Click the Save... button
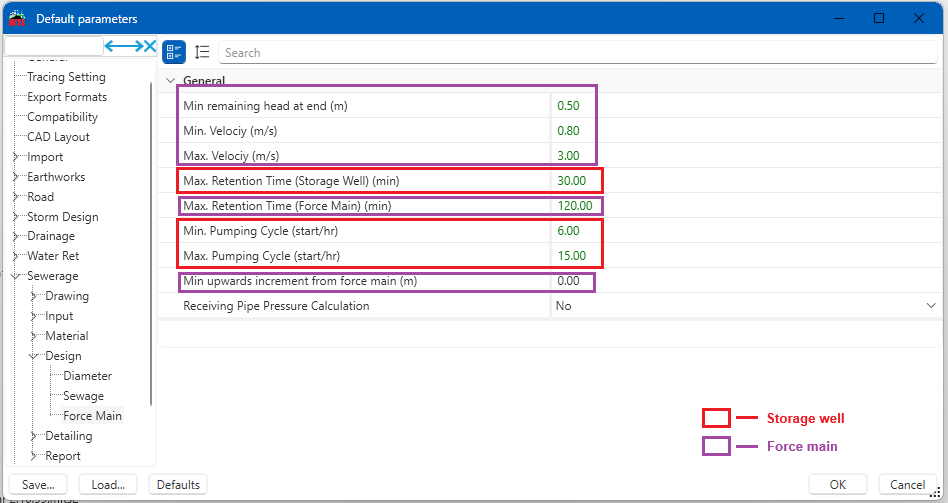Screen dimensions: 948x503 point(37,485)
